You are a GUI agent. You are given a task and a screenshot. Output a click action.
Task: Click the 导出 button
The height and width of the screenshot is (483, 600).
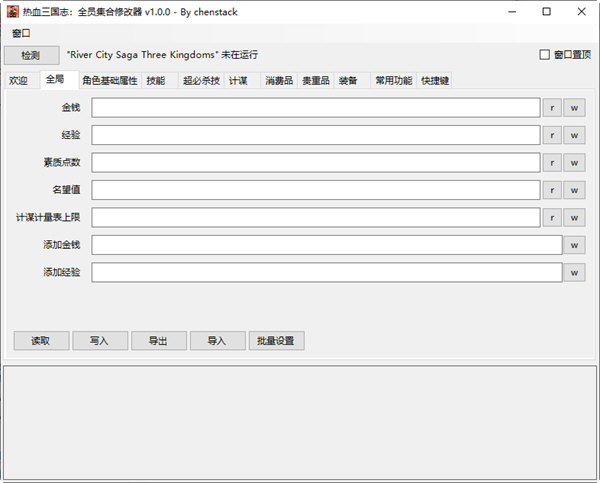click(158, 341)
